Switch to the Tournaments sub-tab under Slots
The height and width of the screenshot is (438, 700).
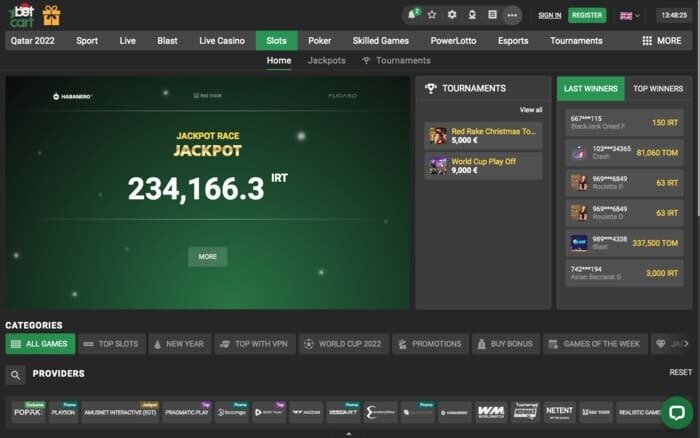pos(396,60)
